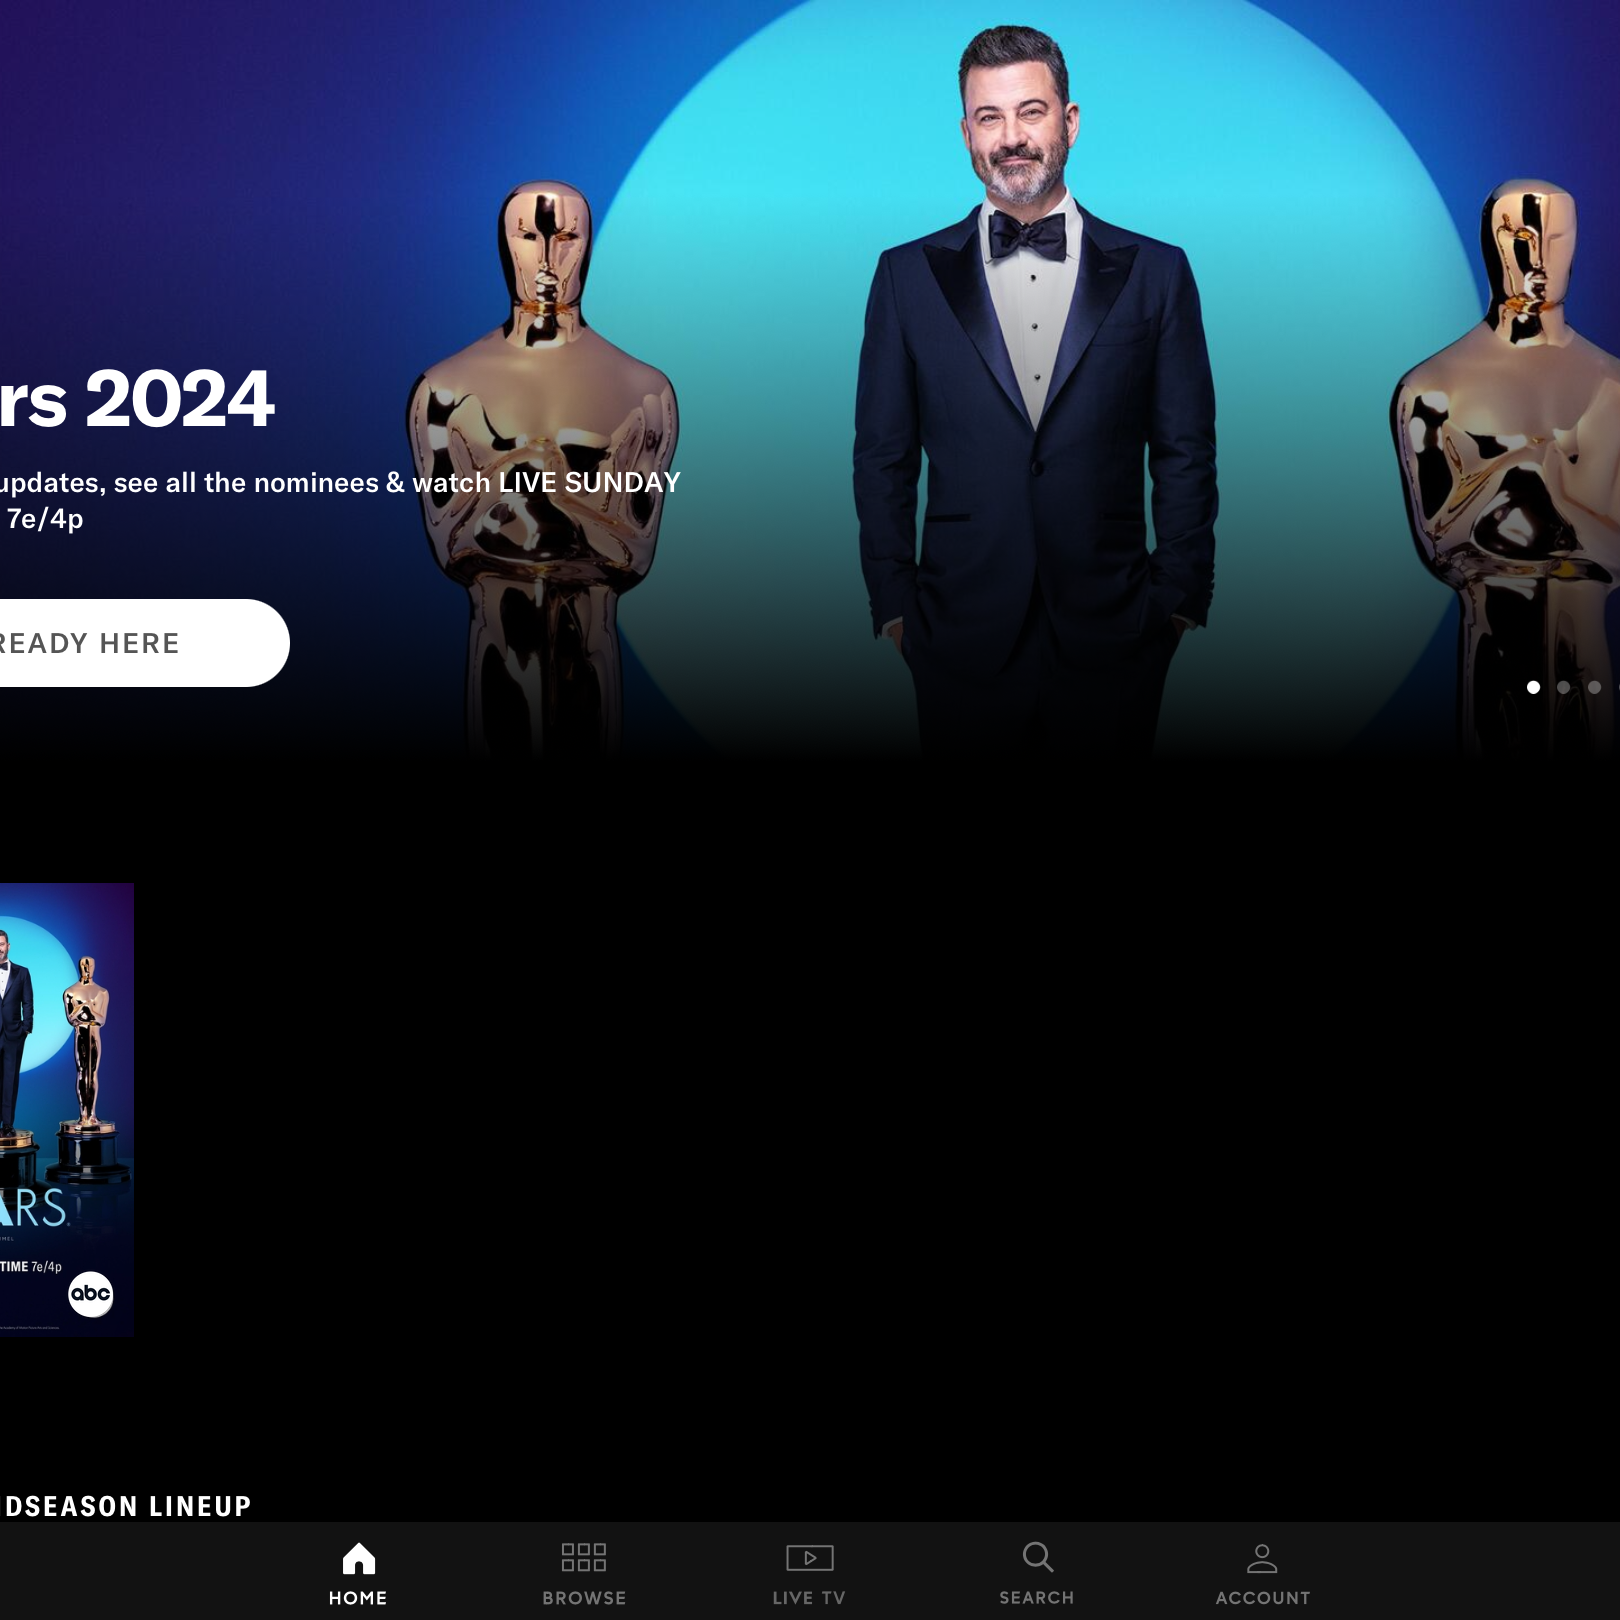Tap the Search magnifying glass icon
Screen dimensions: 1620x1620
click(x=1037, y=1557)
